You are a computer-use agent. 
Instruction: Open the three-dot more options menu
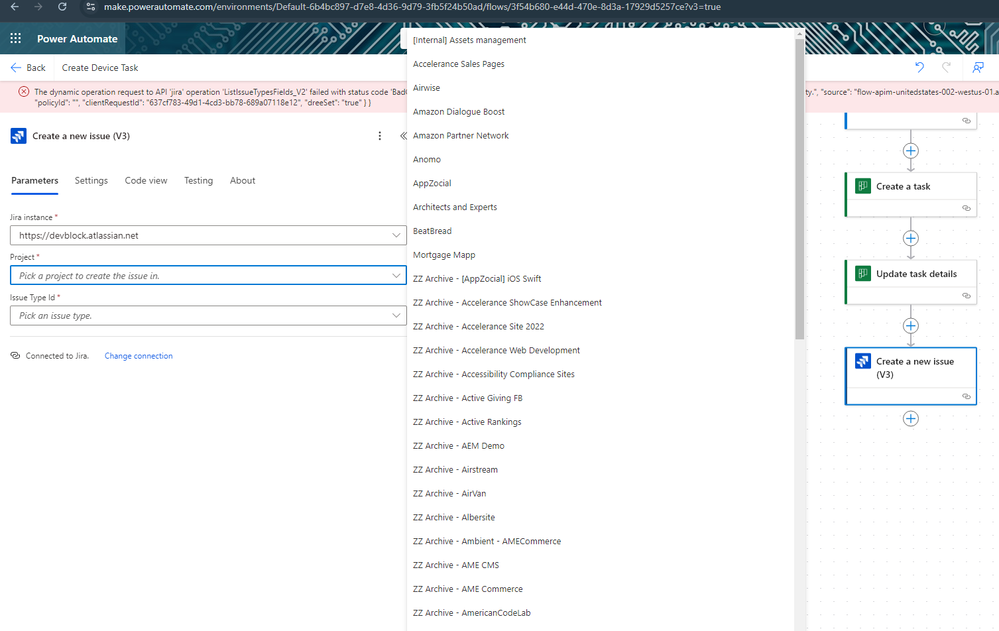380,136
